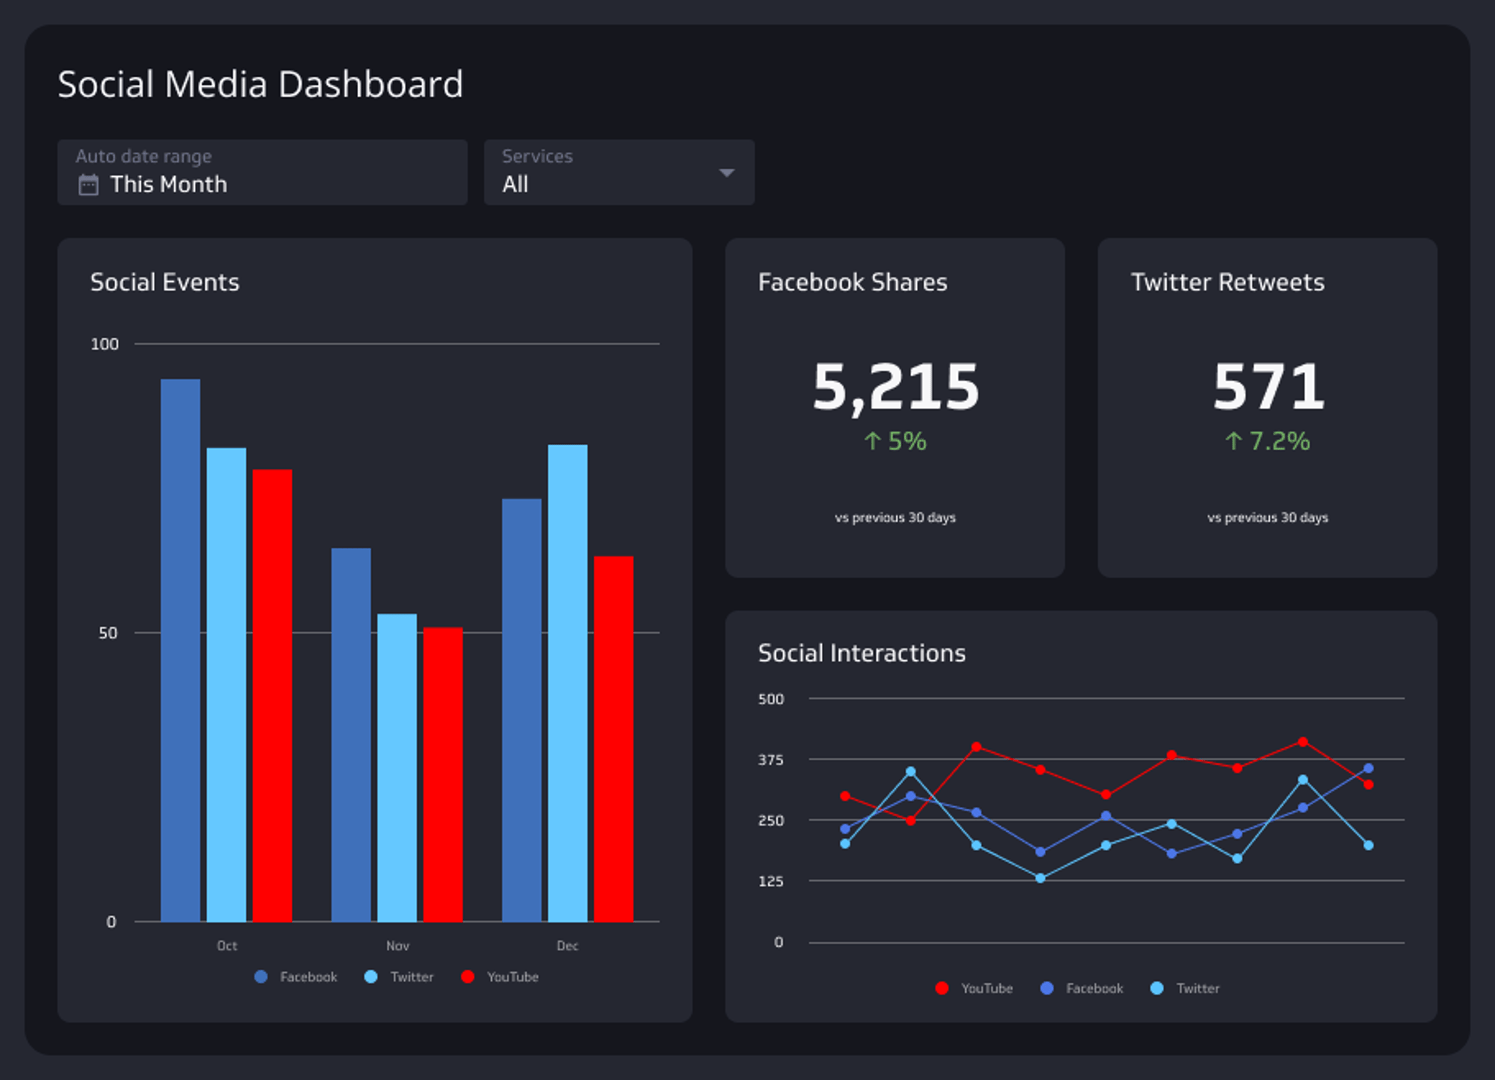Click a red YouTube data point in Social Interactions
This screenshot has height=1080, width=1495.
tap(977, 746)
